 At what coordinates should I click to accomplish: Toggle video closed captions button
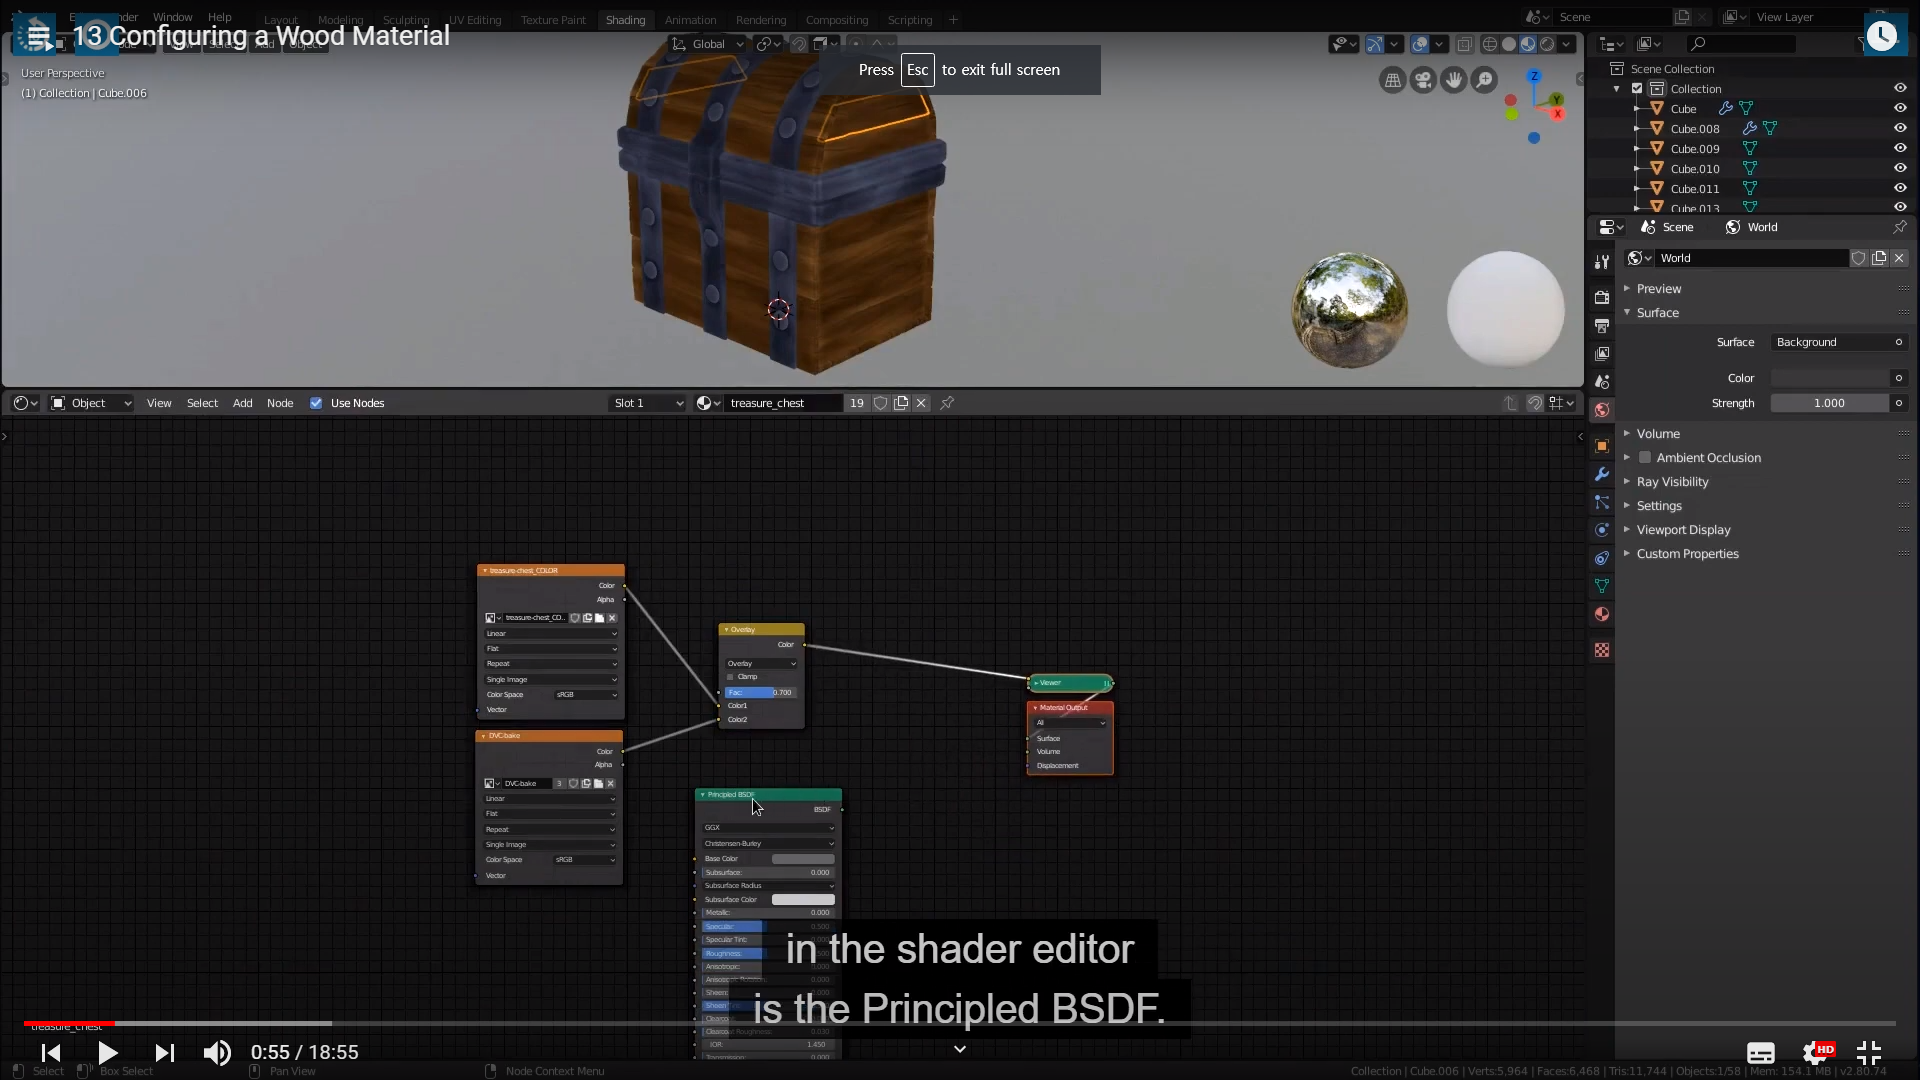pyautogui.click(x=1760, y=1052)
